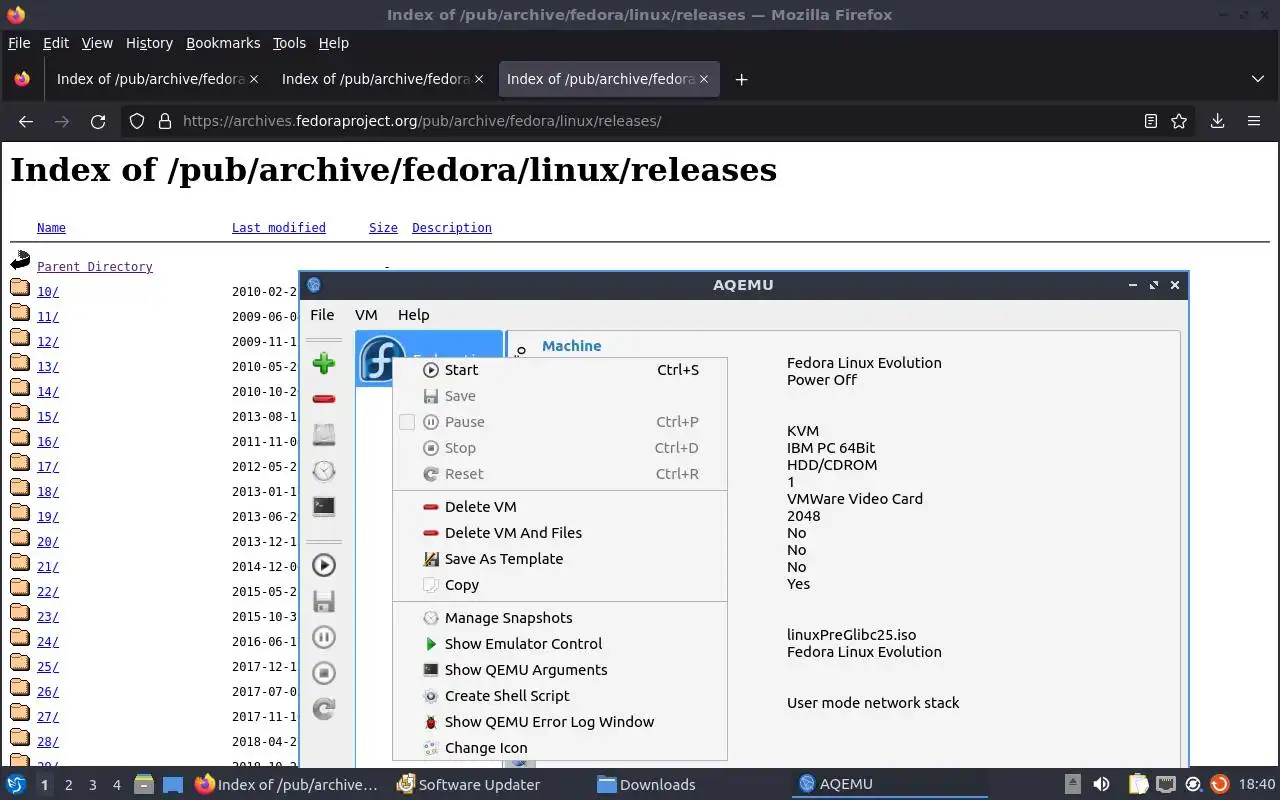Choose Start from the context menu

tap(560, 370)
